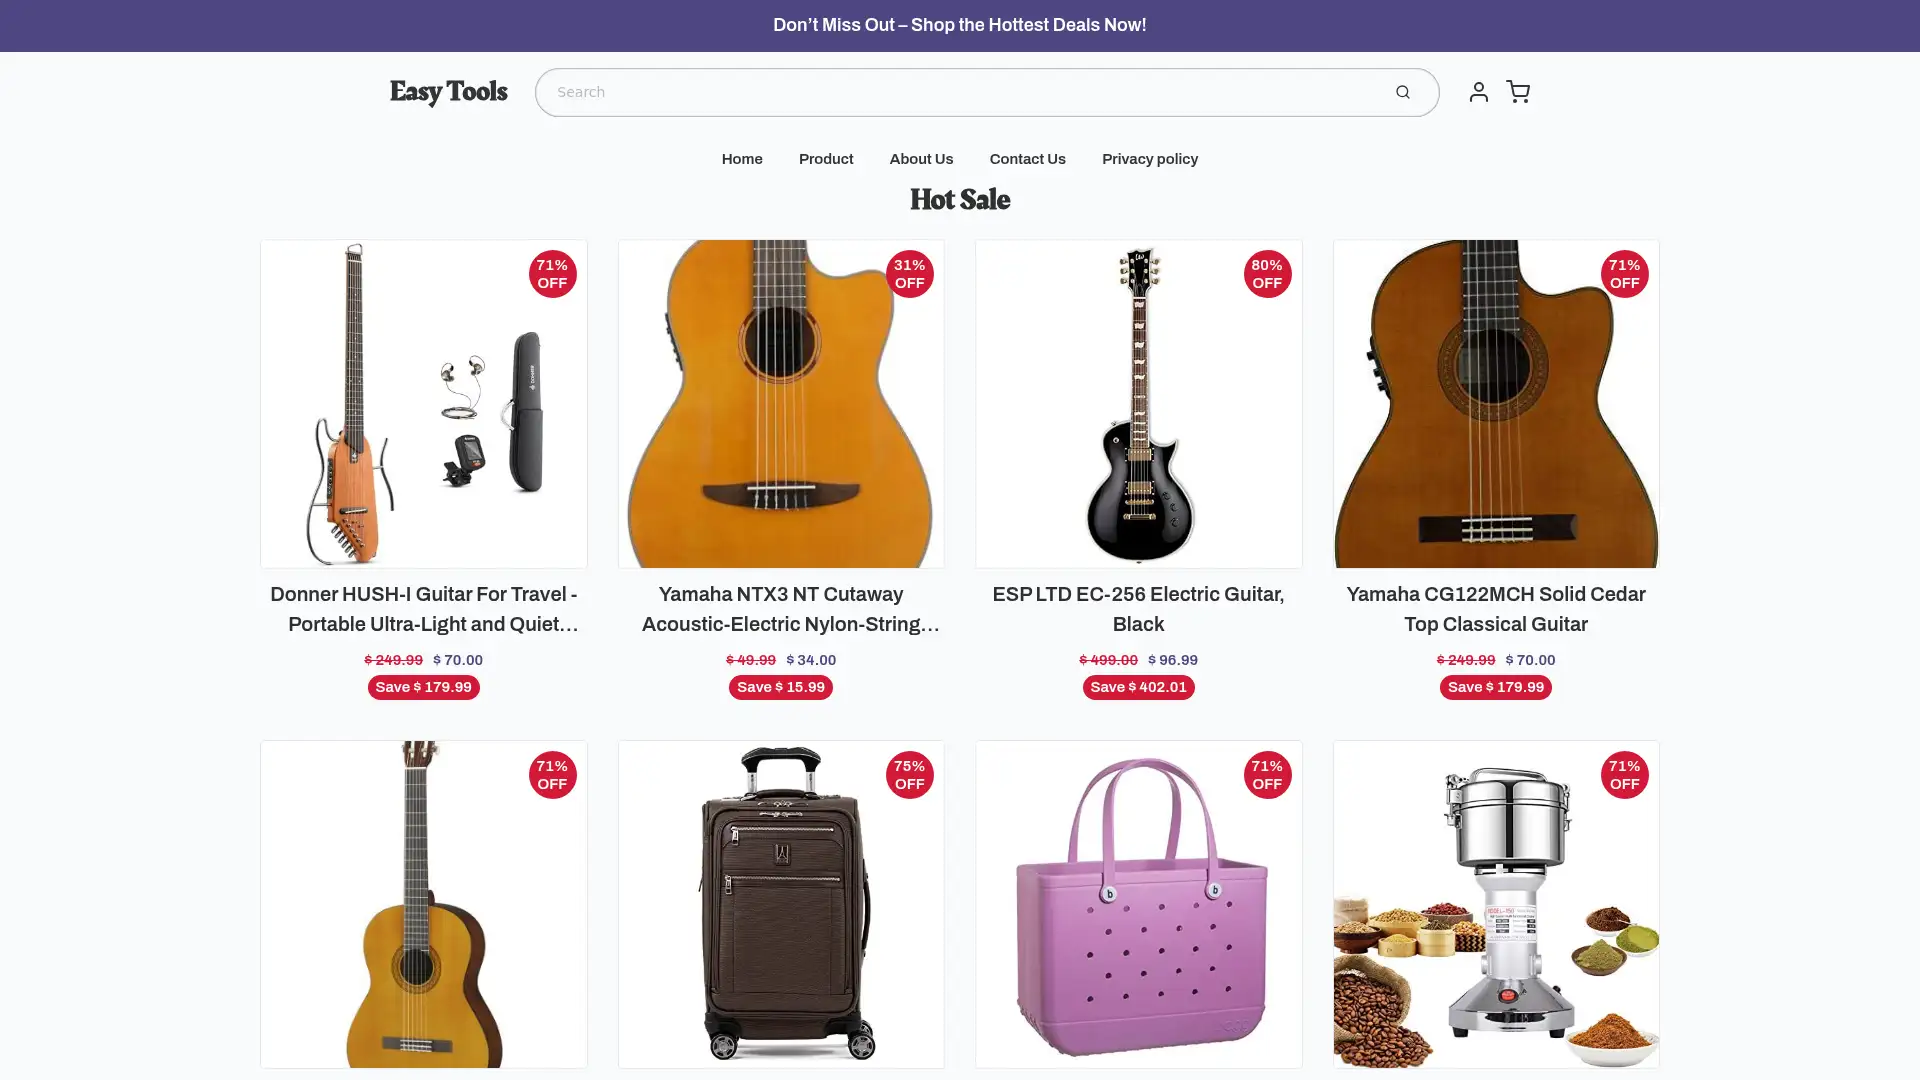Open the Privacy policy page
The height and width of the screenshot is (1080, 1920).
coord(1149,158)
